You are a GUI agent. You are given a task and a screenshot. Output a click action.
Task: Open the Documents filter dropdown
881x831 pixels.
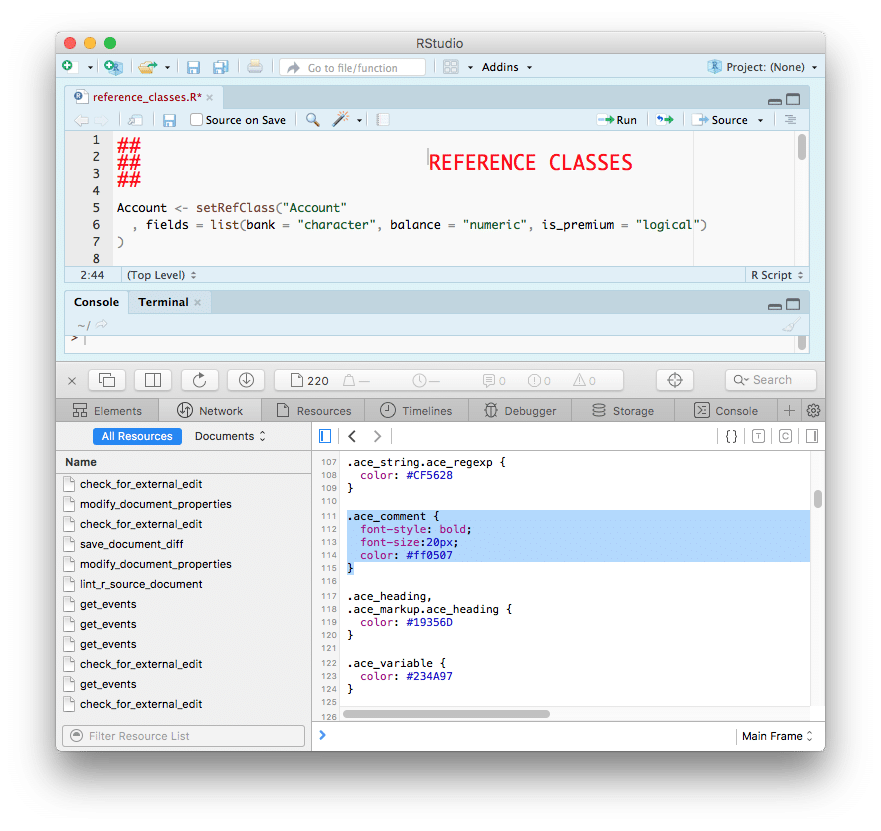230,436
